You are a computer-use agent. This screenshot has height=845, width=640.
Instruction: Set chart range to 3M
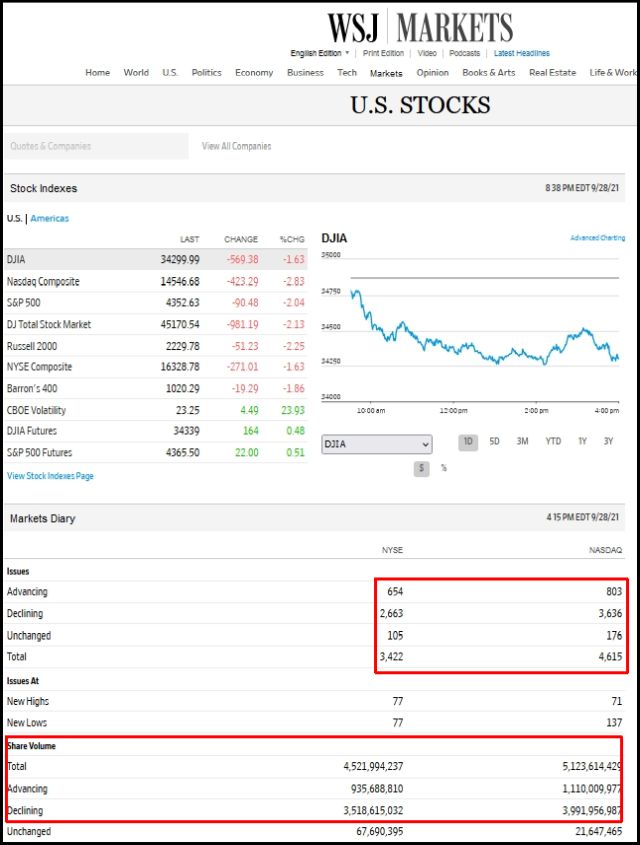coord(522,442)
